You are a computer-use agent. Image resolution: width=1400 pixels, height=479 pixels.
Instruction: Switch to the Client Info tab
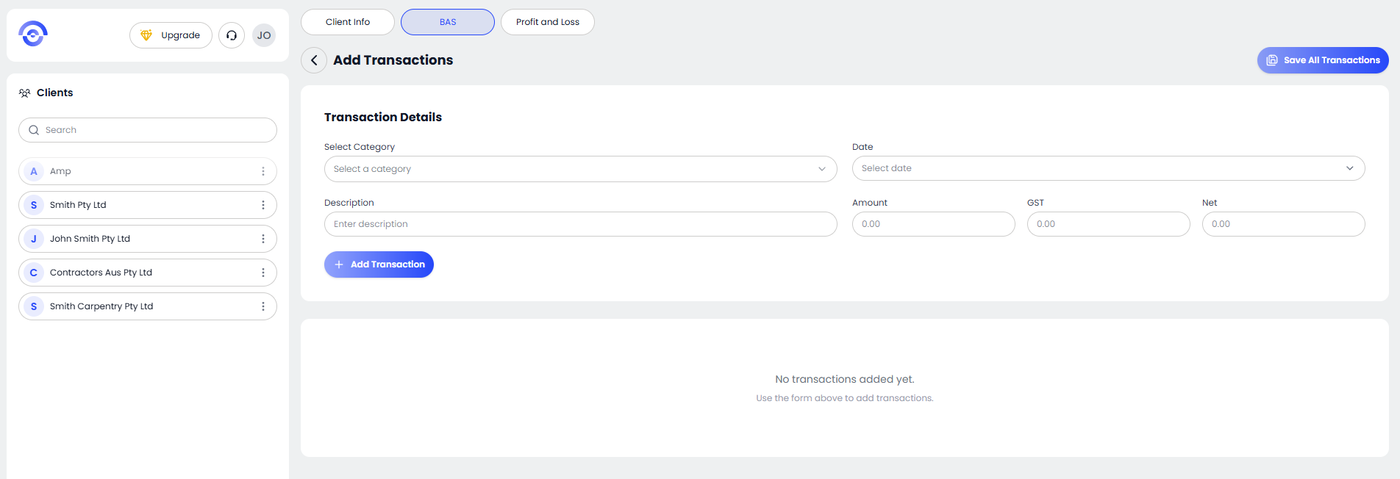coord(347,22)
